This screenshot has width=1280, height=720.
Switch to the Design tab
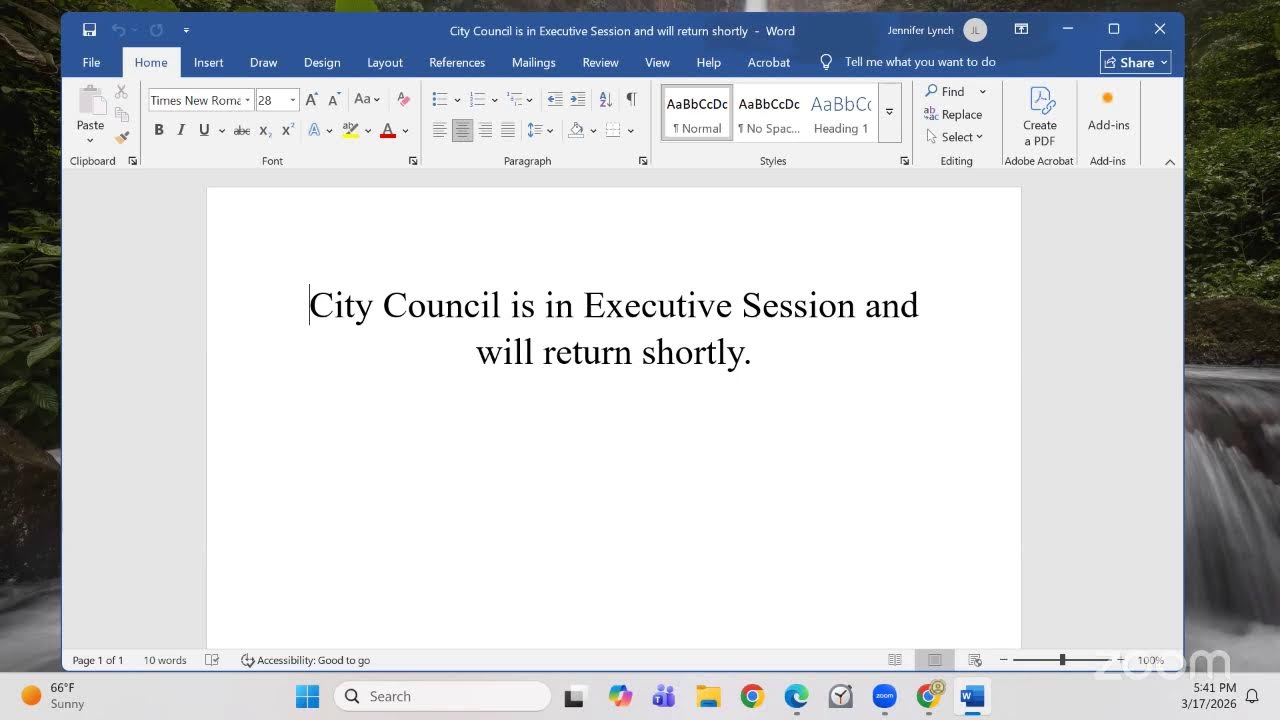(x=322, y=62)
